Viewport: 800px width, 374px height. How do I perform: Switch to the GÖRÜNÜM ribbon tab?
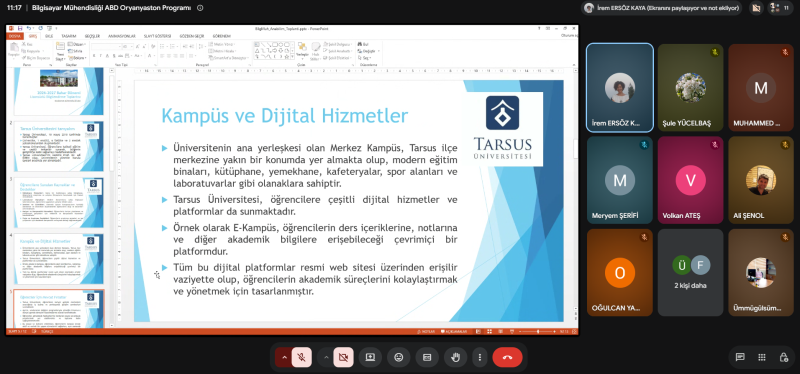coord(222,36)
